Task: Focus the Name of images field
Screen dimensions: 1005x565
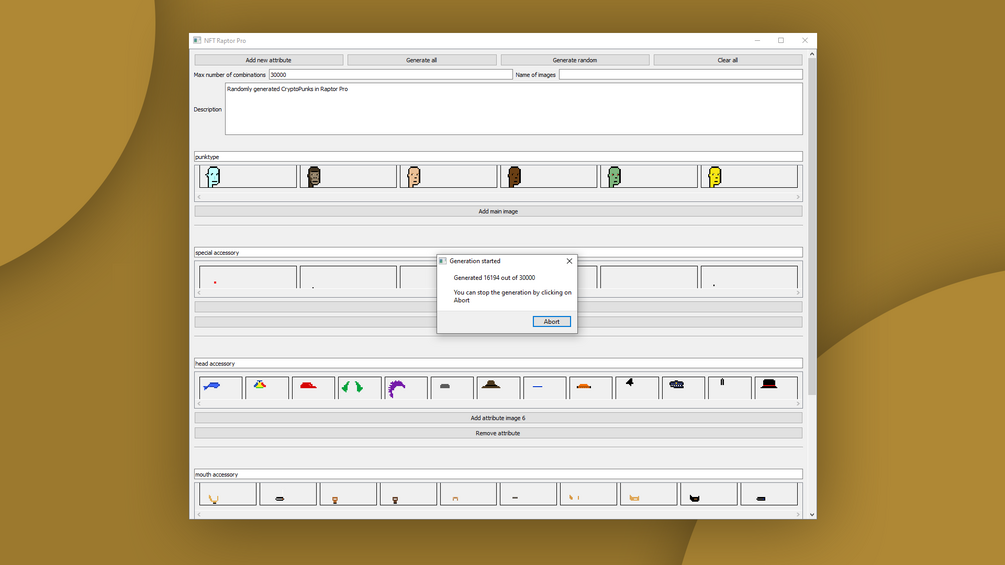Action: 681,75
